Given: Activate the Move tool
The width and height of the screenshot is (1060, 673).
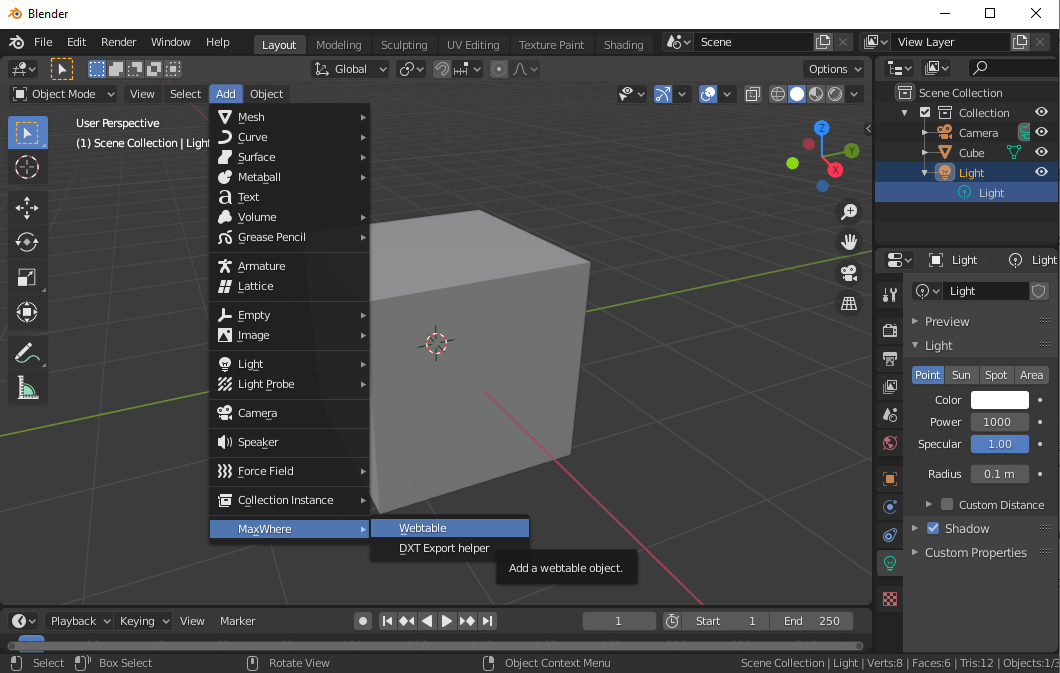Looking at the screenshot, I should coord(27,208).
